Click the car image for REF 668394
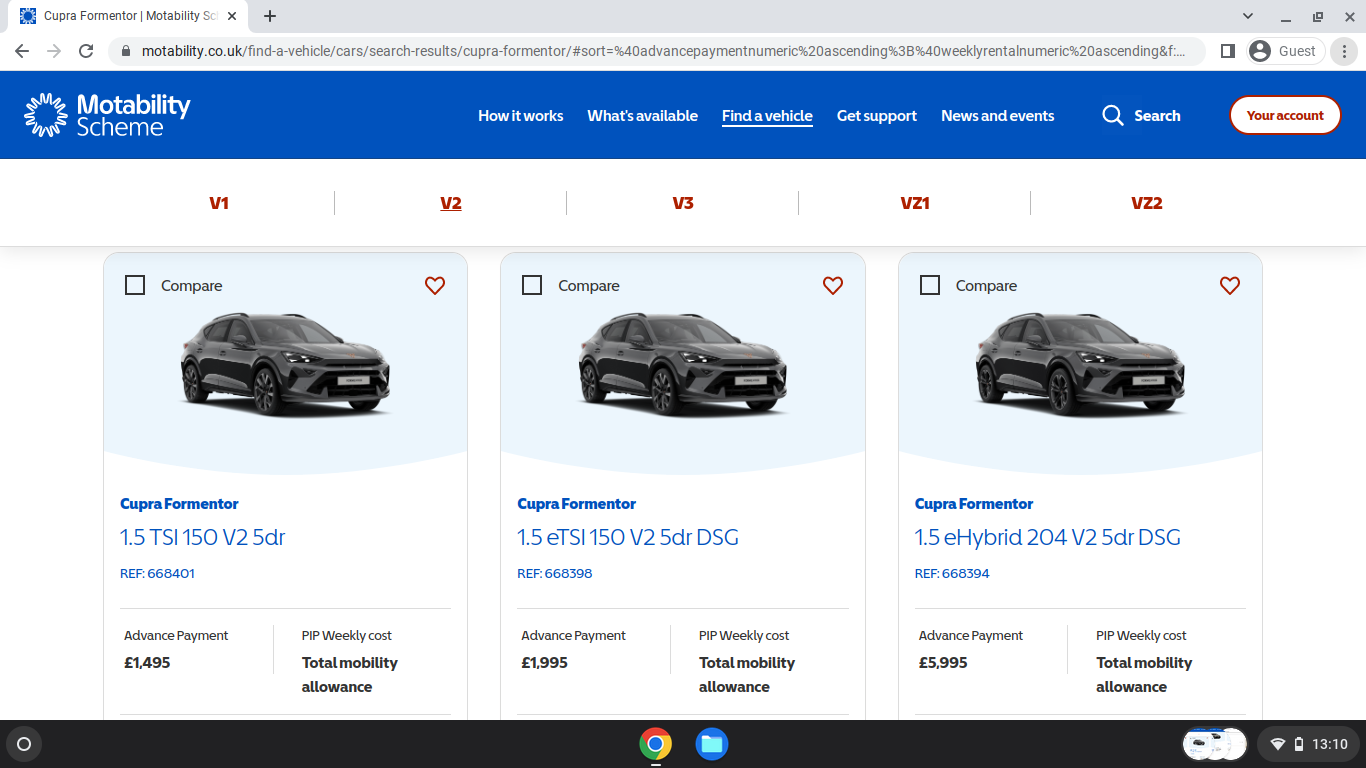 tap(1080, 365)
